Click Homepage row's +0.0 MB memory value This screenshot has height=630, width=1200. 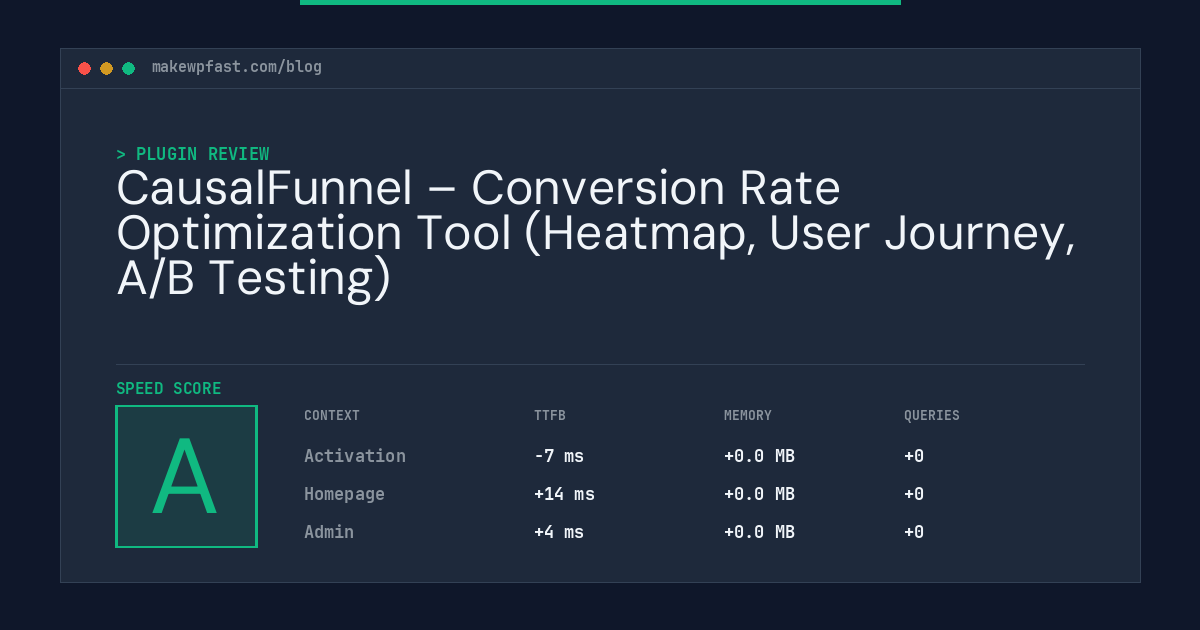(x=759, y=494)
